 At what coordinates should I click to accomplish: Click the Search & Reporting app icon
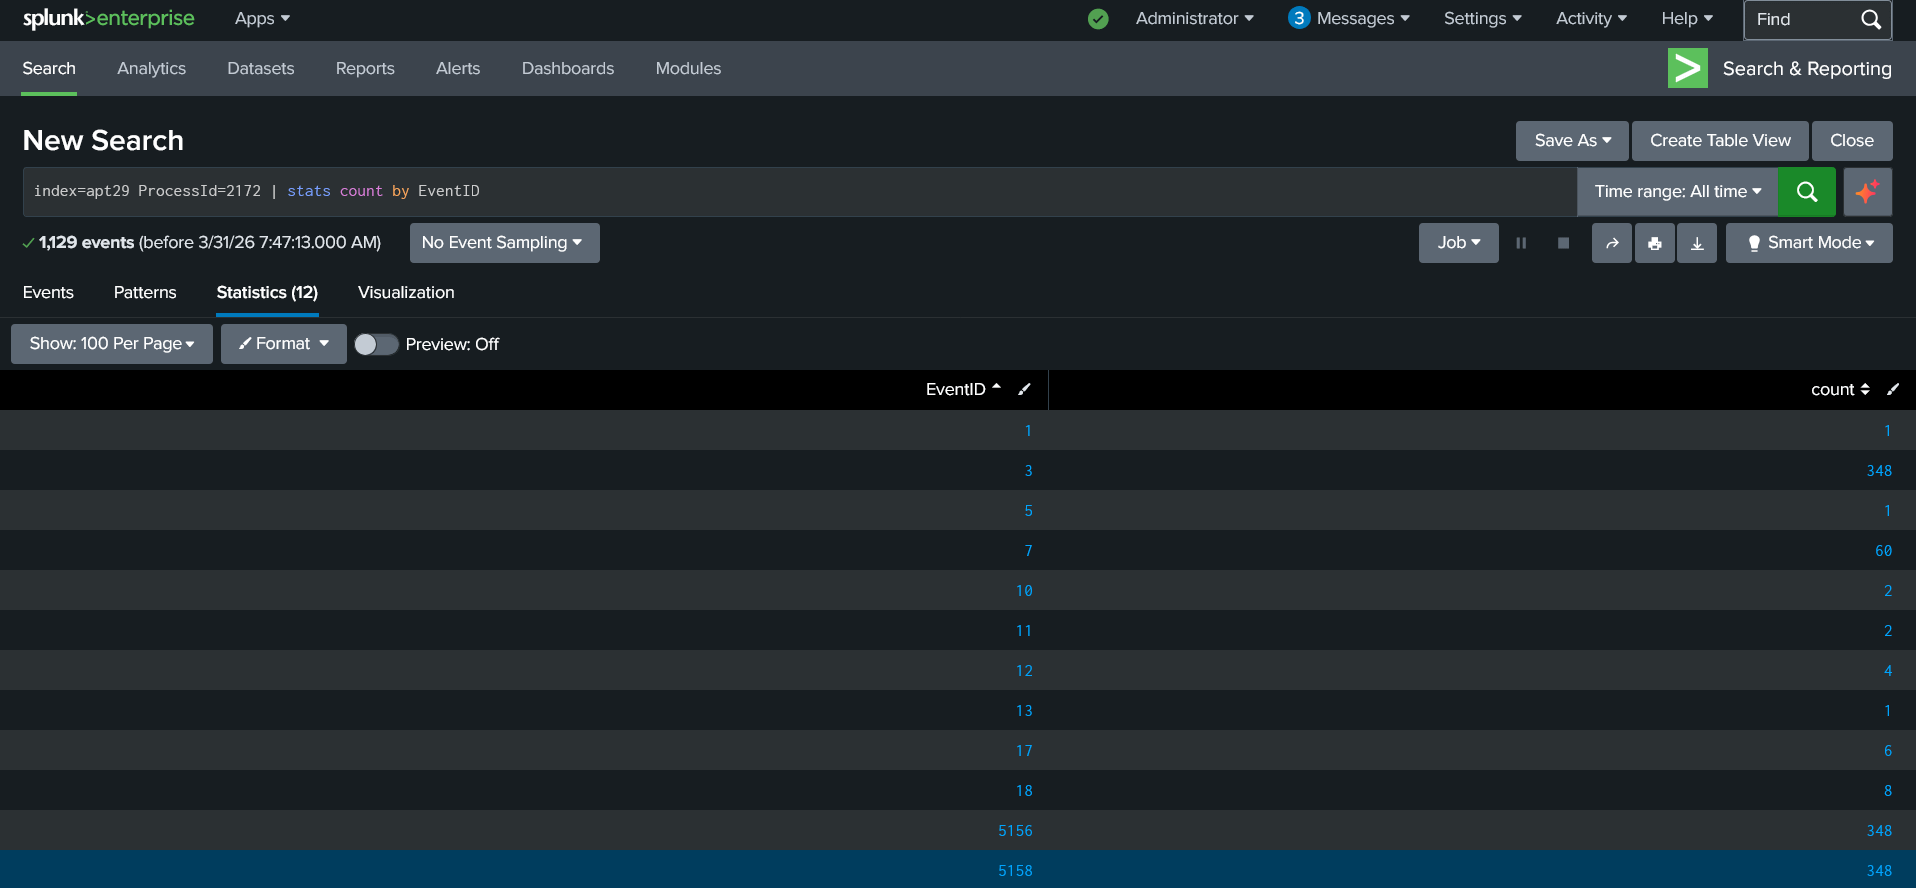(x=1688, y=68)
